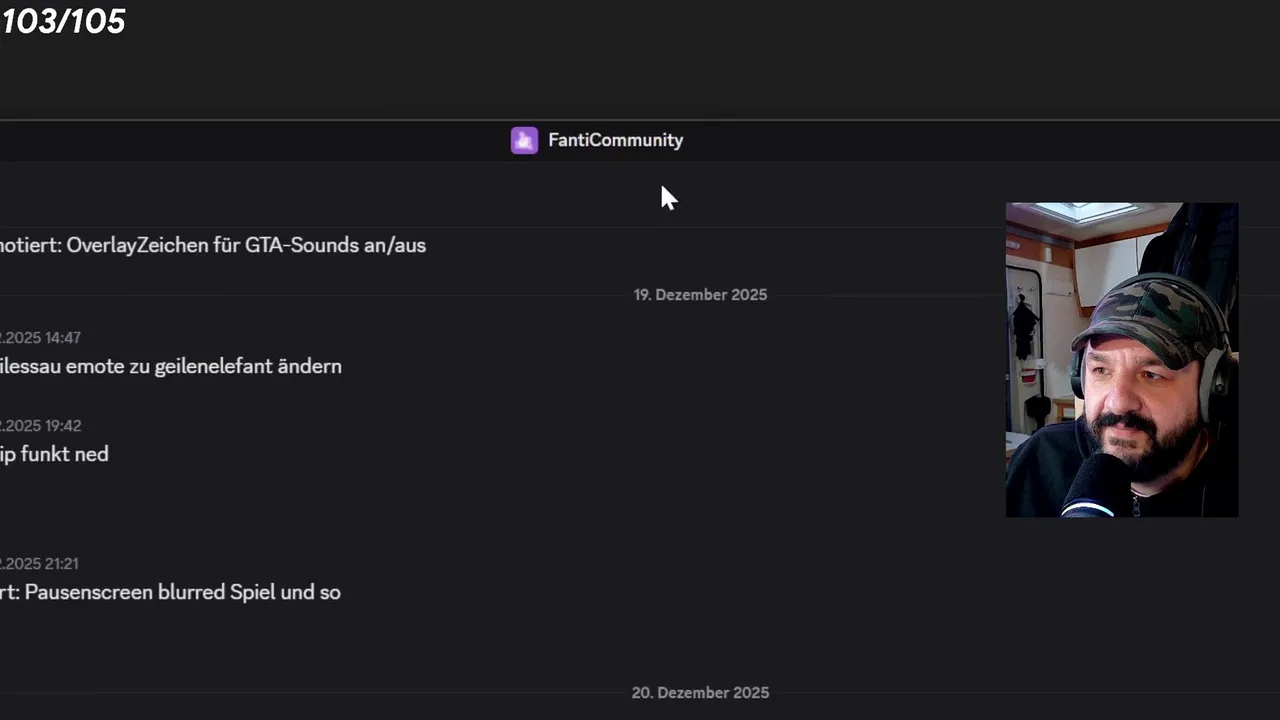
Task: Jump to the 20. Dezember 2025 divider
Action: pyautogui.click(x=700, y=693)
